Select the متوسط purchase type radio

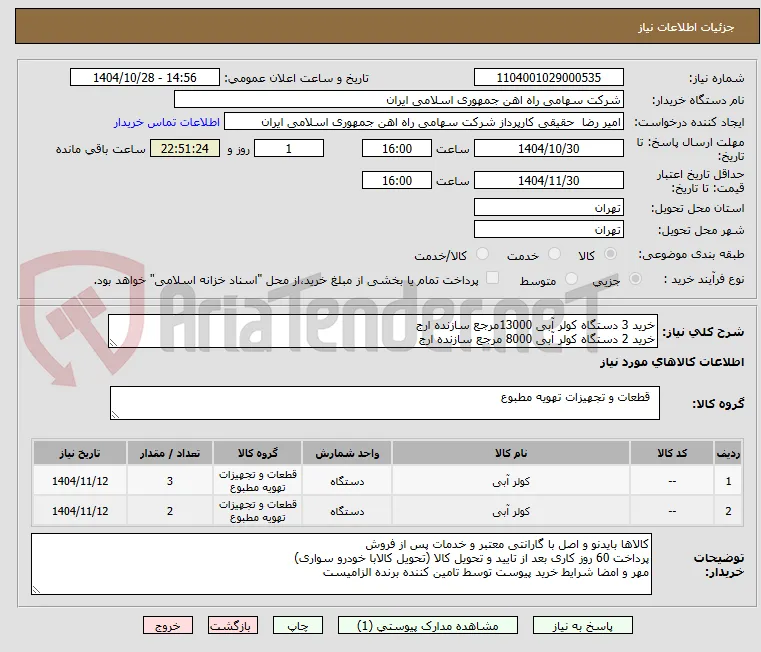pyautogui.click(x=571, y=279)
